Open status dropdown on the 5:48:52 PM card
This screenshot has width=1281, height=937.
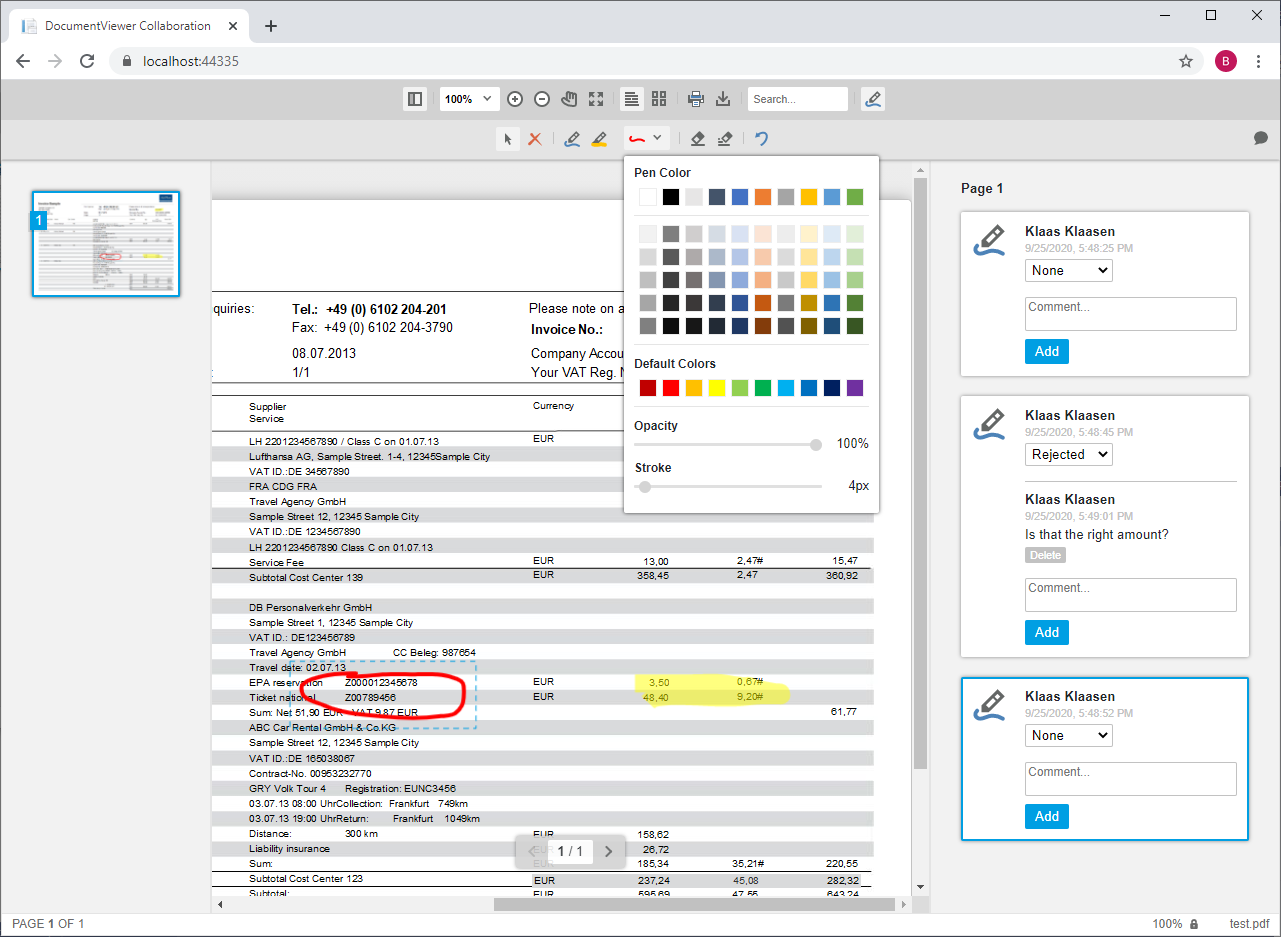point(1069,735)
